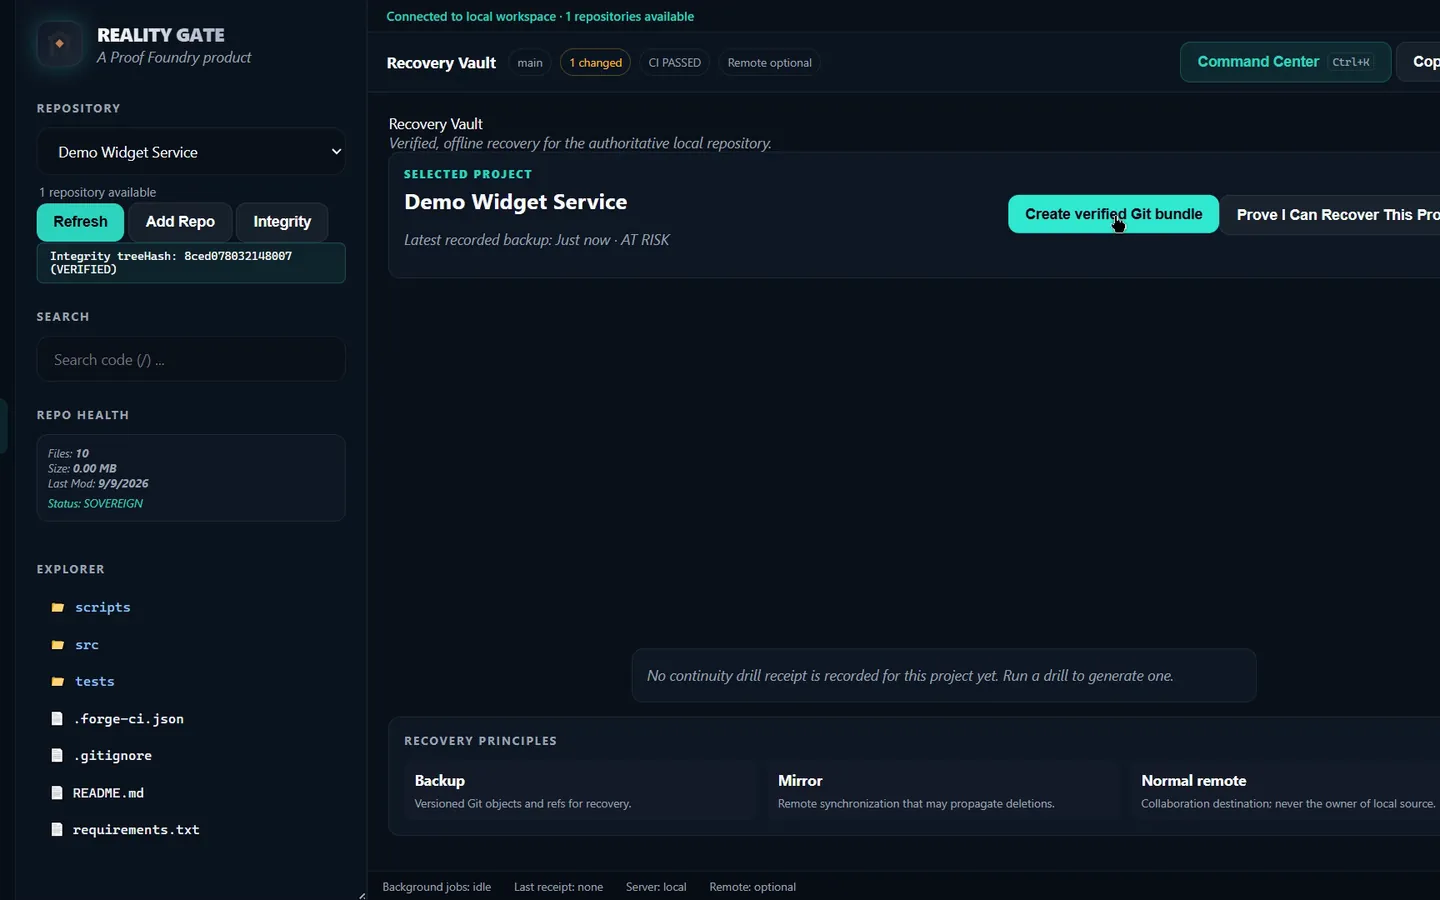Create a verified Git bundle
This screenshot has height=900, width=1440.
coord(1113,214)
